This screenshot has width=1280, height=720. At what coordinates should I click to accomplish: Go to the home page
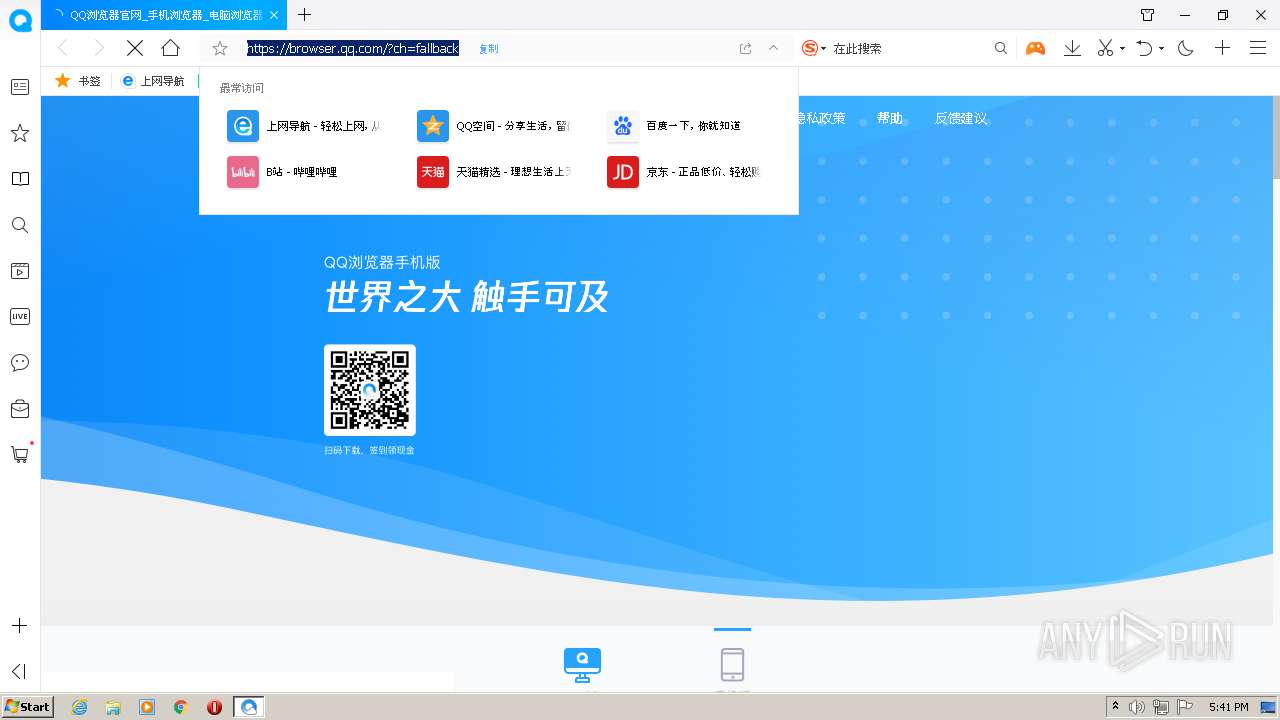[x=171, y=48]
